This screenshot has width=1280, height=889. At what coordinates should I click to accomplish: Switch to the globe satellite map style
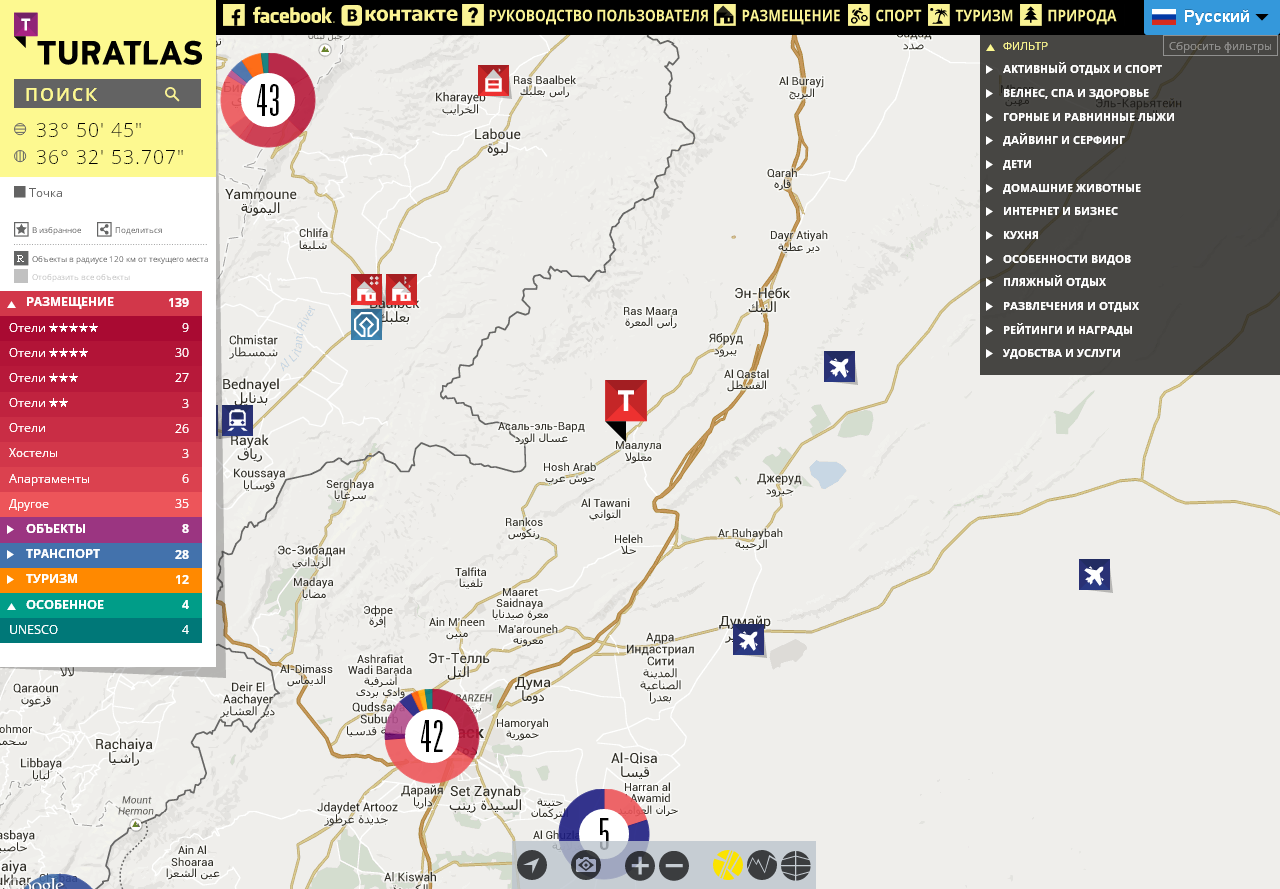(796, 865)
